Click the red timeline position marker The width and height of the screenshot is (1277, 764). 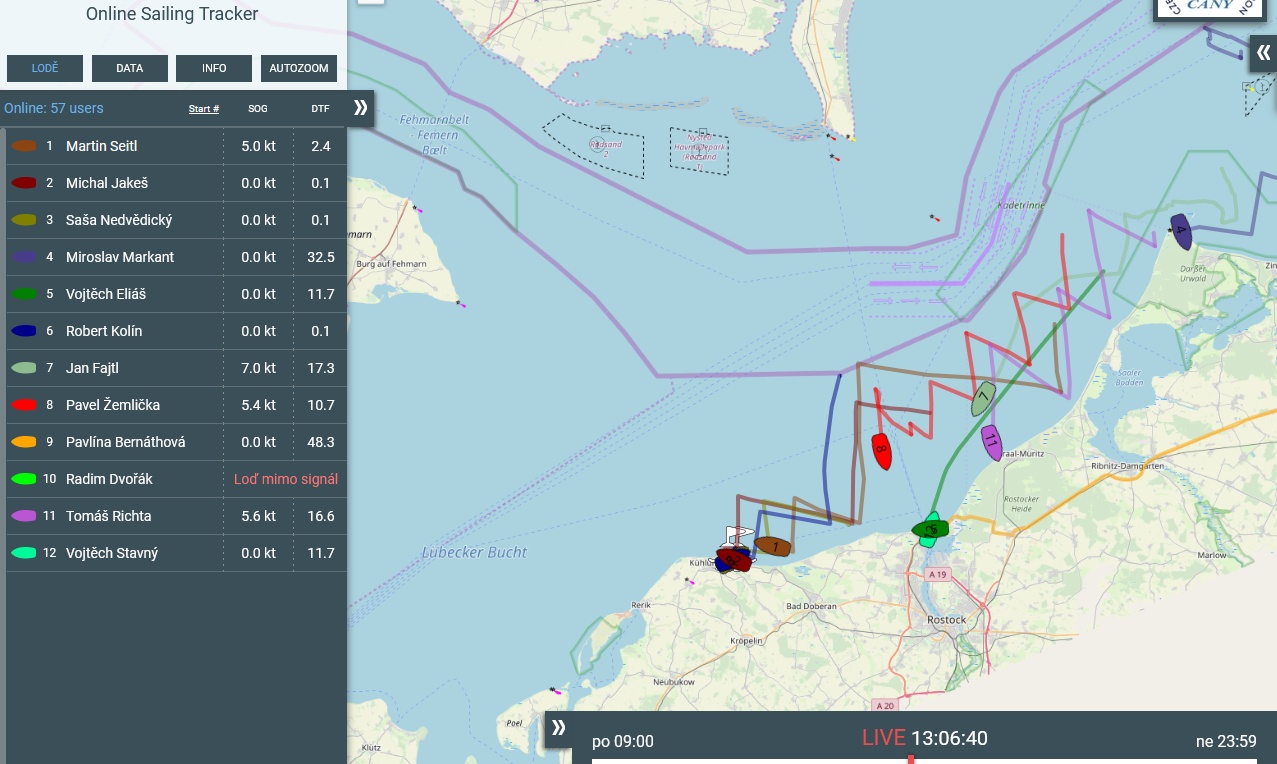click(x=910, y=760)
